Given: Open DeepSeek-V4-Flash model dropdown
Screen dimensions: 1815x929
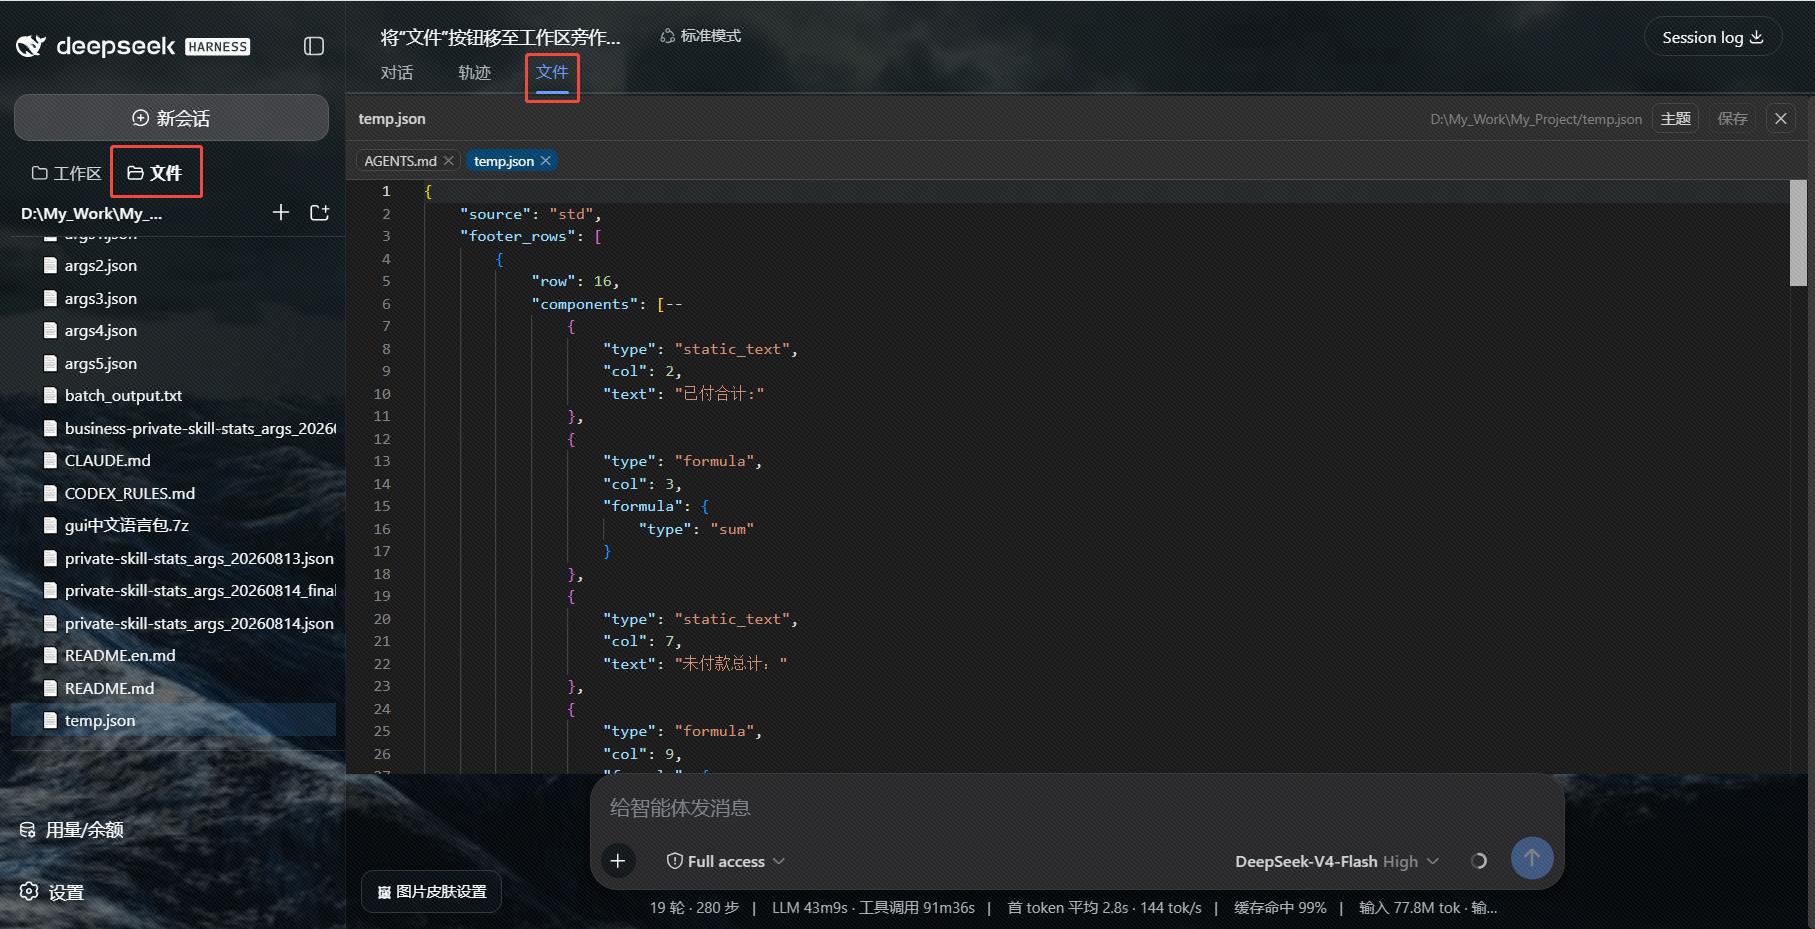Looking at the screenshot, I should click(x=1337, y=861).
